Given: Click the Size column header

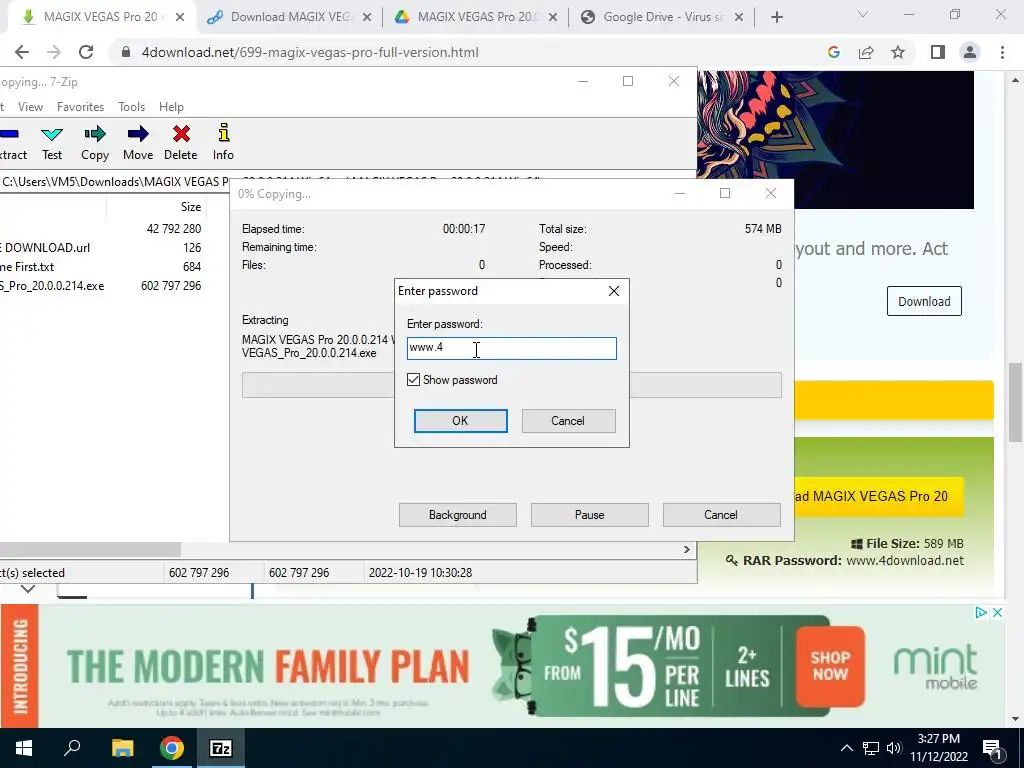Looking at the screenshot, I should click(x=157, y=206).
